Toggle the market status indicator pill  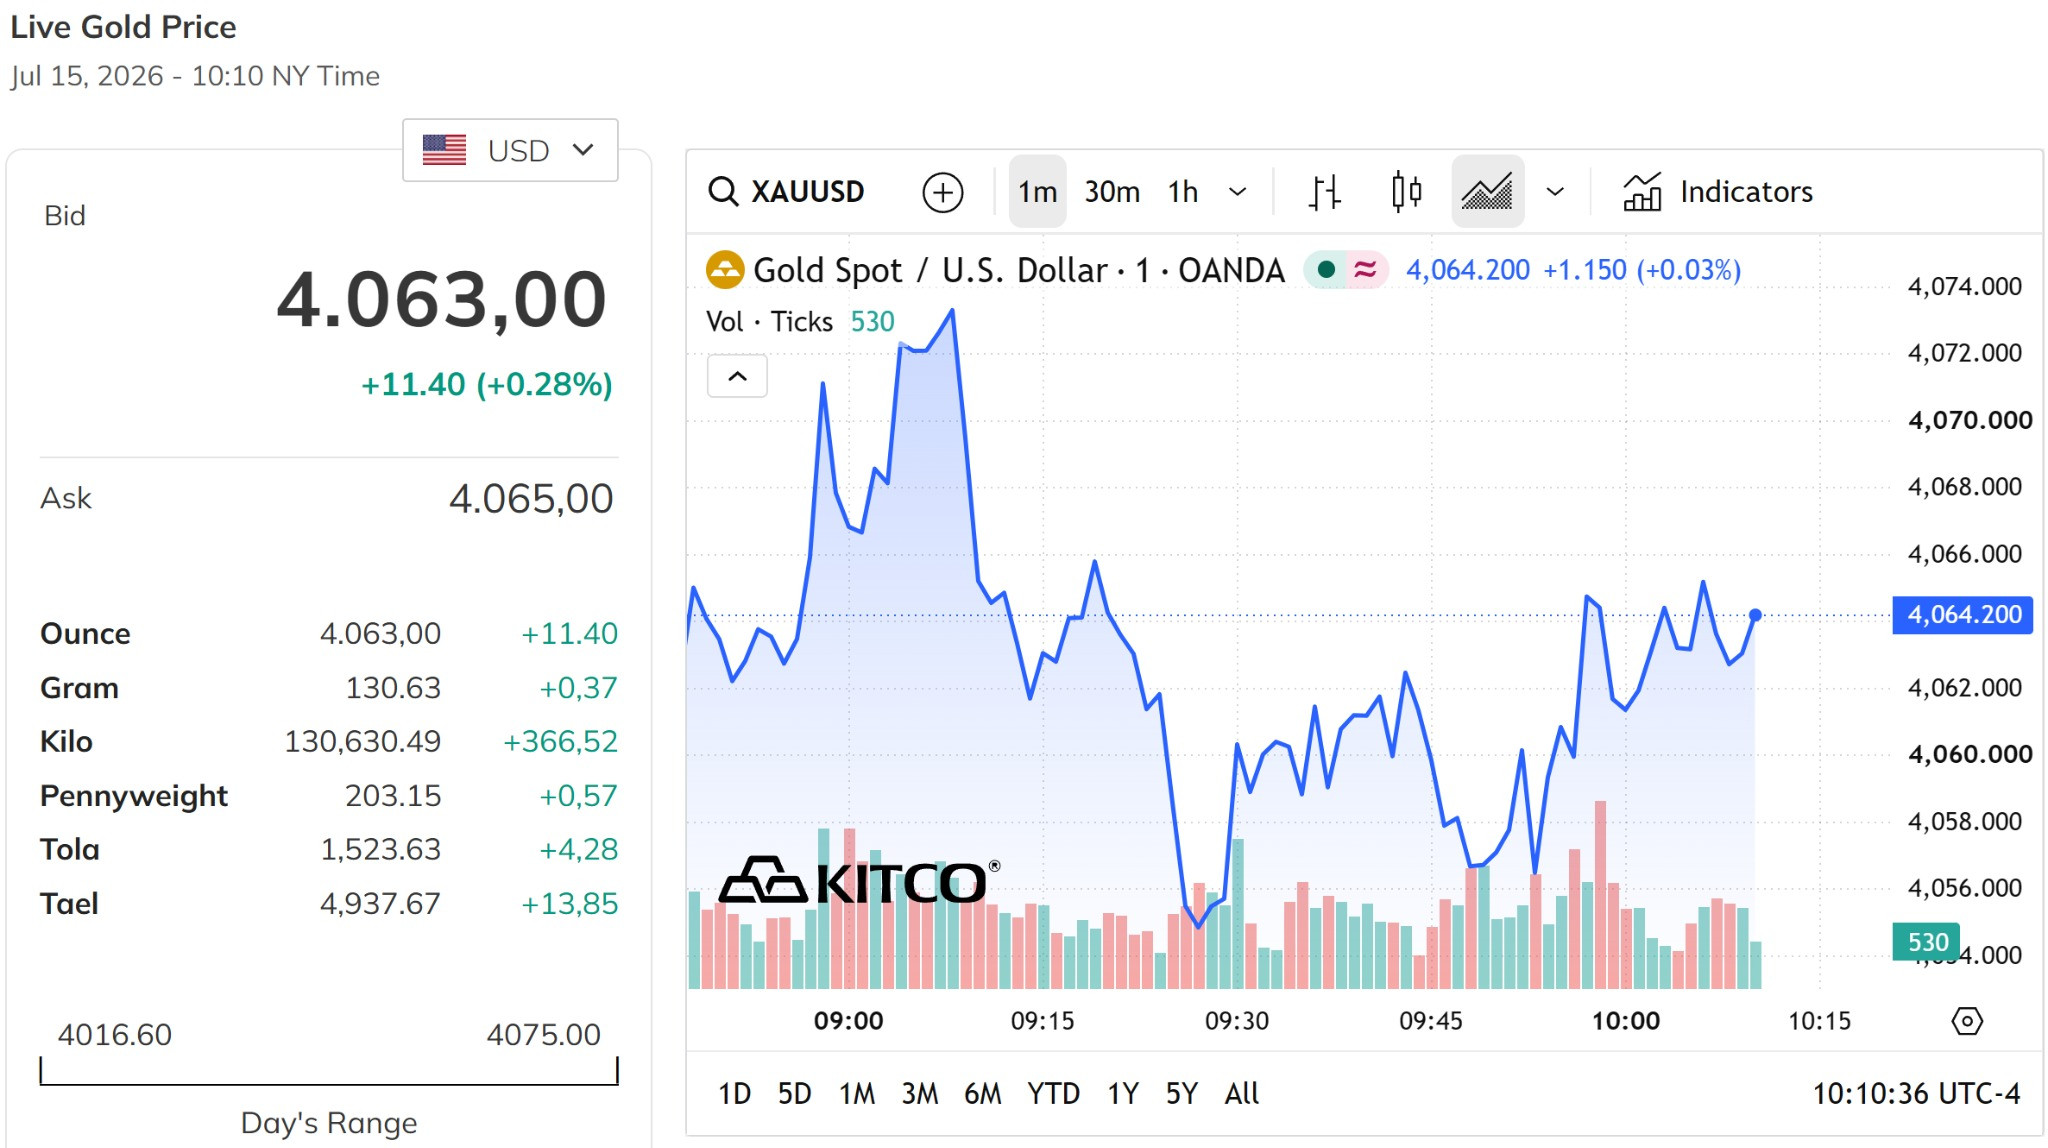click(x=1346, y=270)
